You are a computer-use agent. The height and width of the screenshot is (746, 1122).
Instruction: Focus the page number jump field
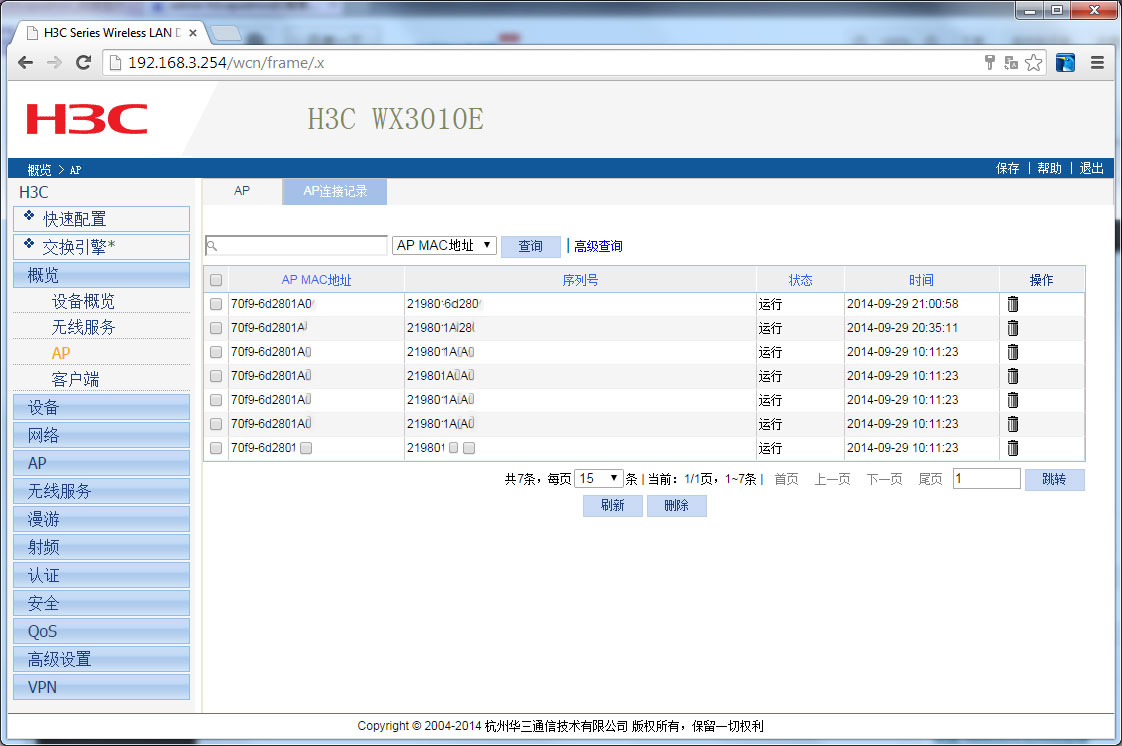pos(987,478)
